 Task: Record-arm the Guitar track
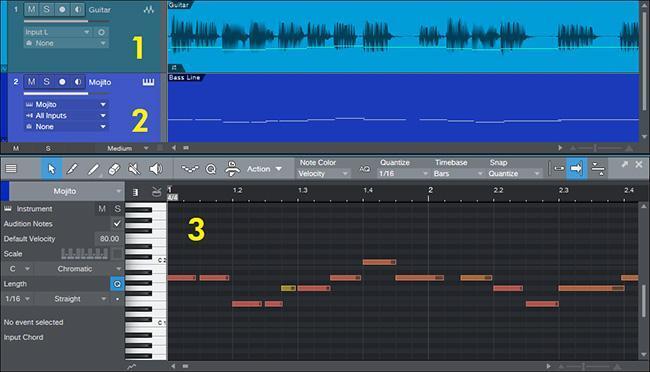[x=62, y=10]
